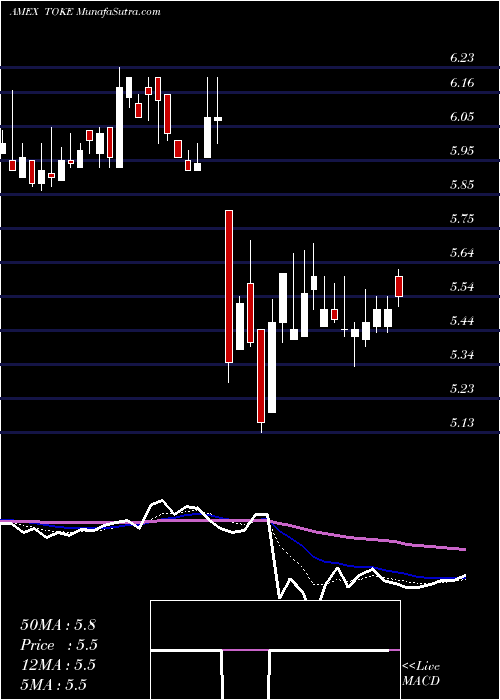
Task: Select the 5.85 price axis label
Action: pyautogui.click(x=461, y=184)
